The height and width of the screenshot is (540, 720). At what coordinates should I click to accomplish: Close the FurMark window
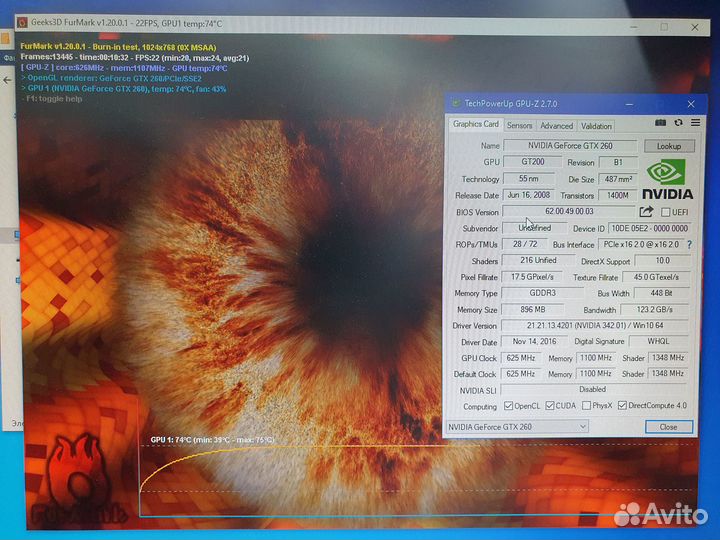pos(695,28)
